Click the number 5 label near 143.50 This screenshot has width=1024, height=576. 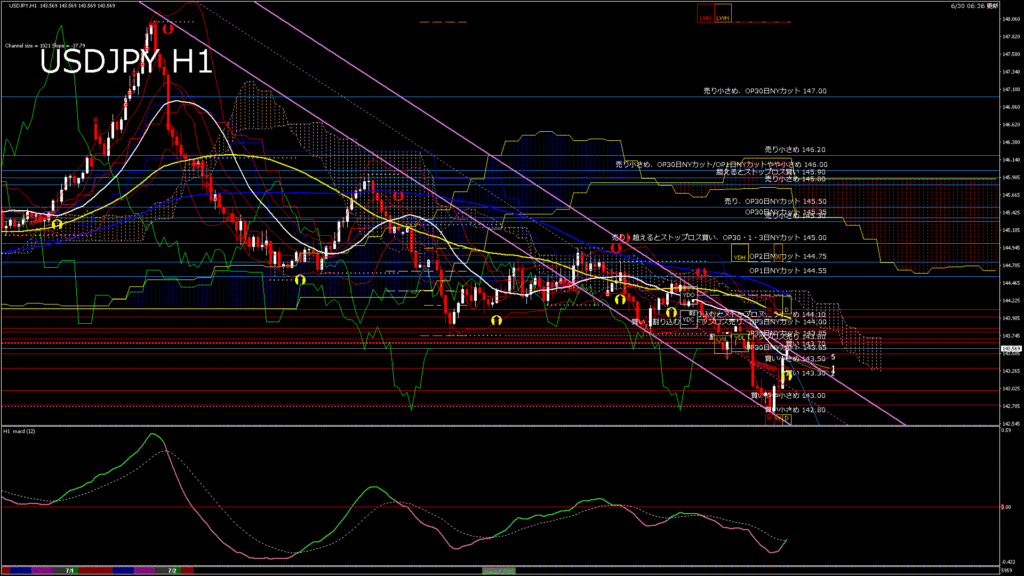click(833, 357)
